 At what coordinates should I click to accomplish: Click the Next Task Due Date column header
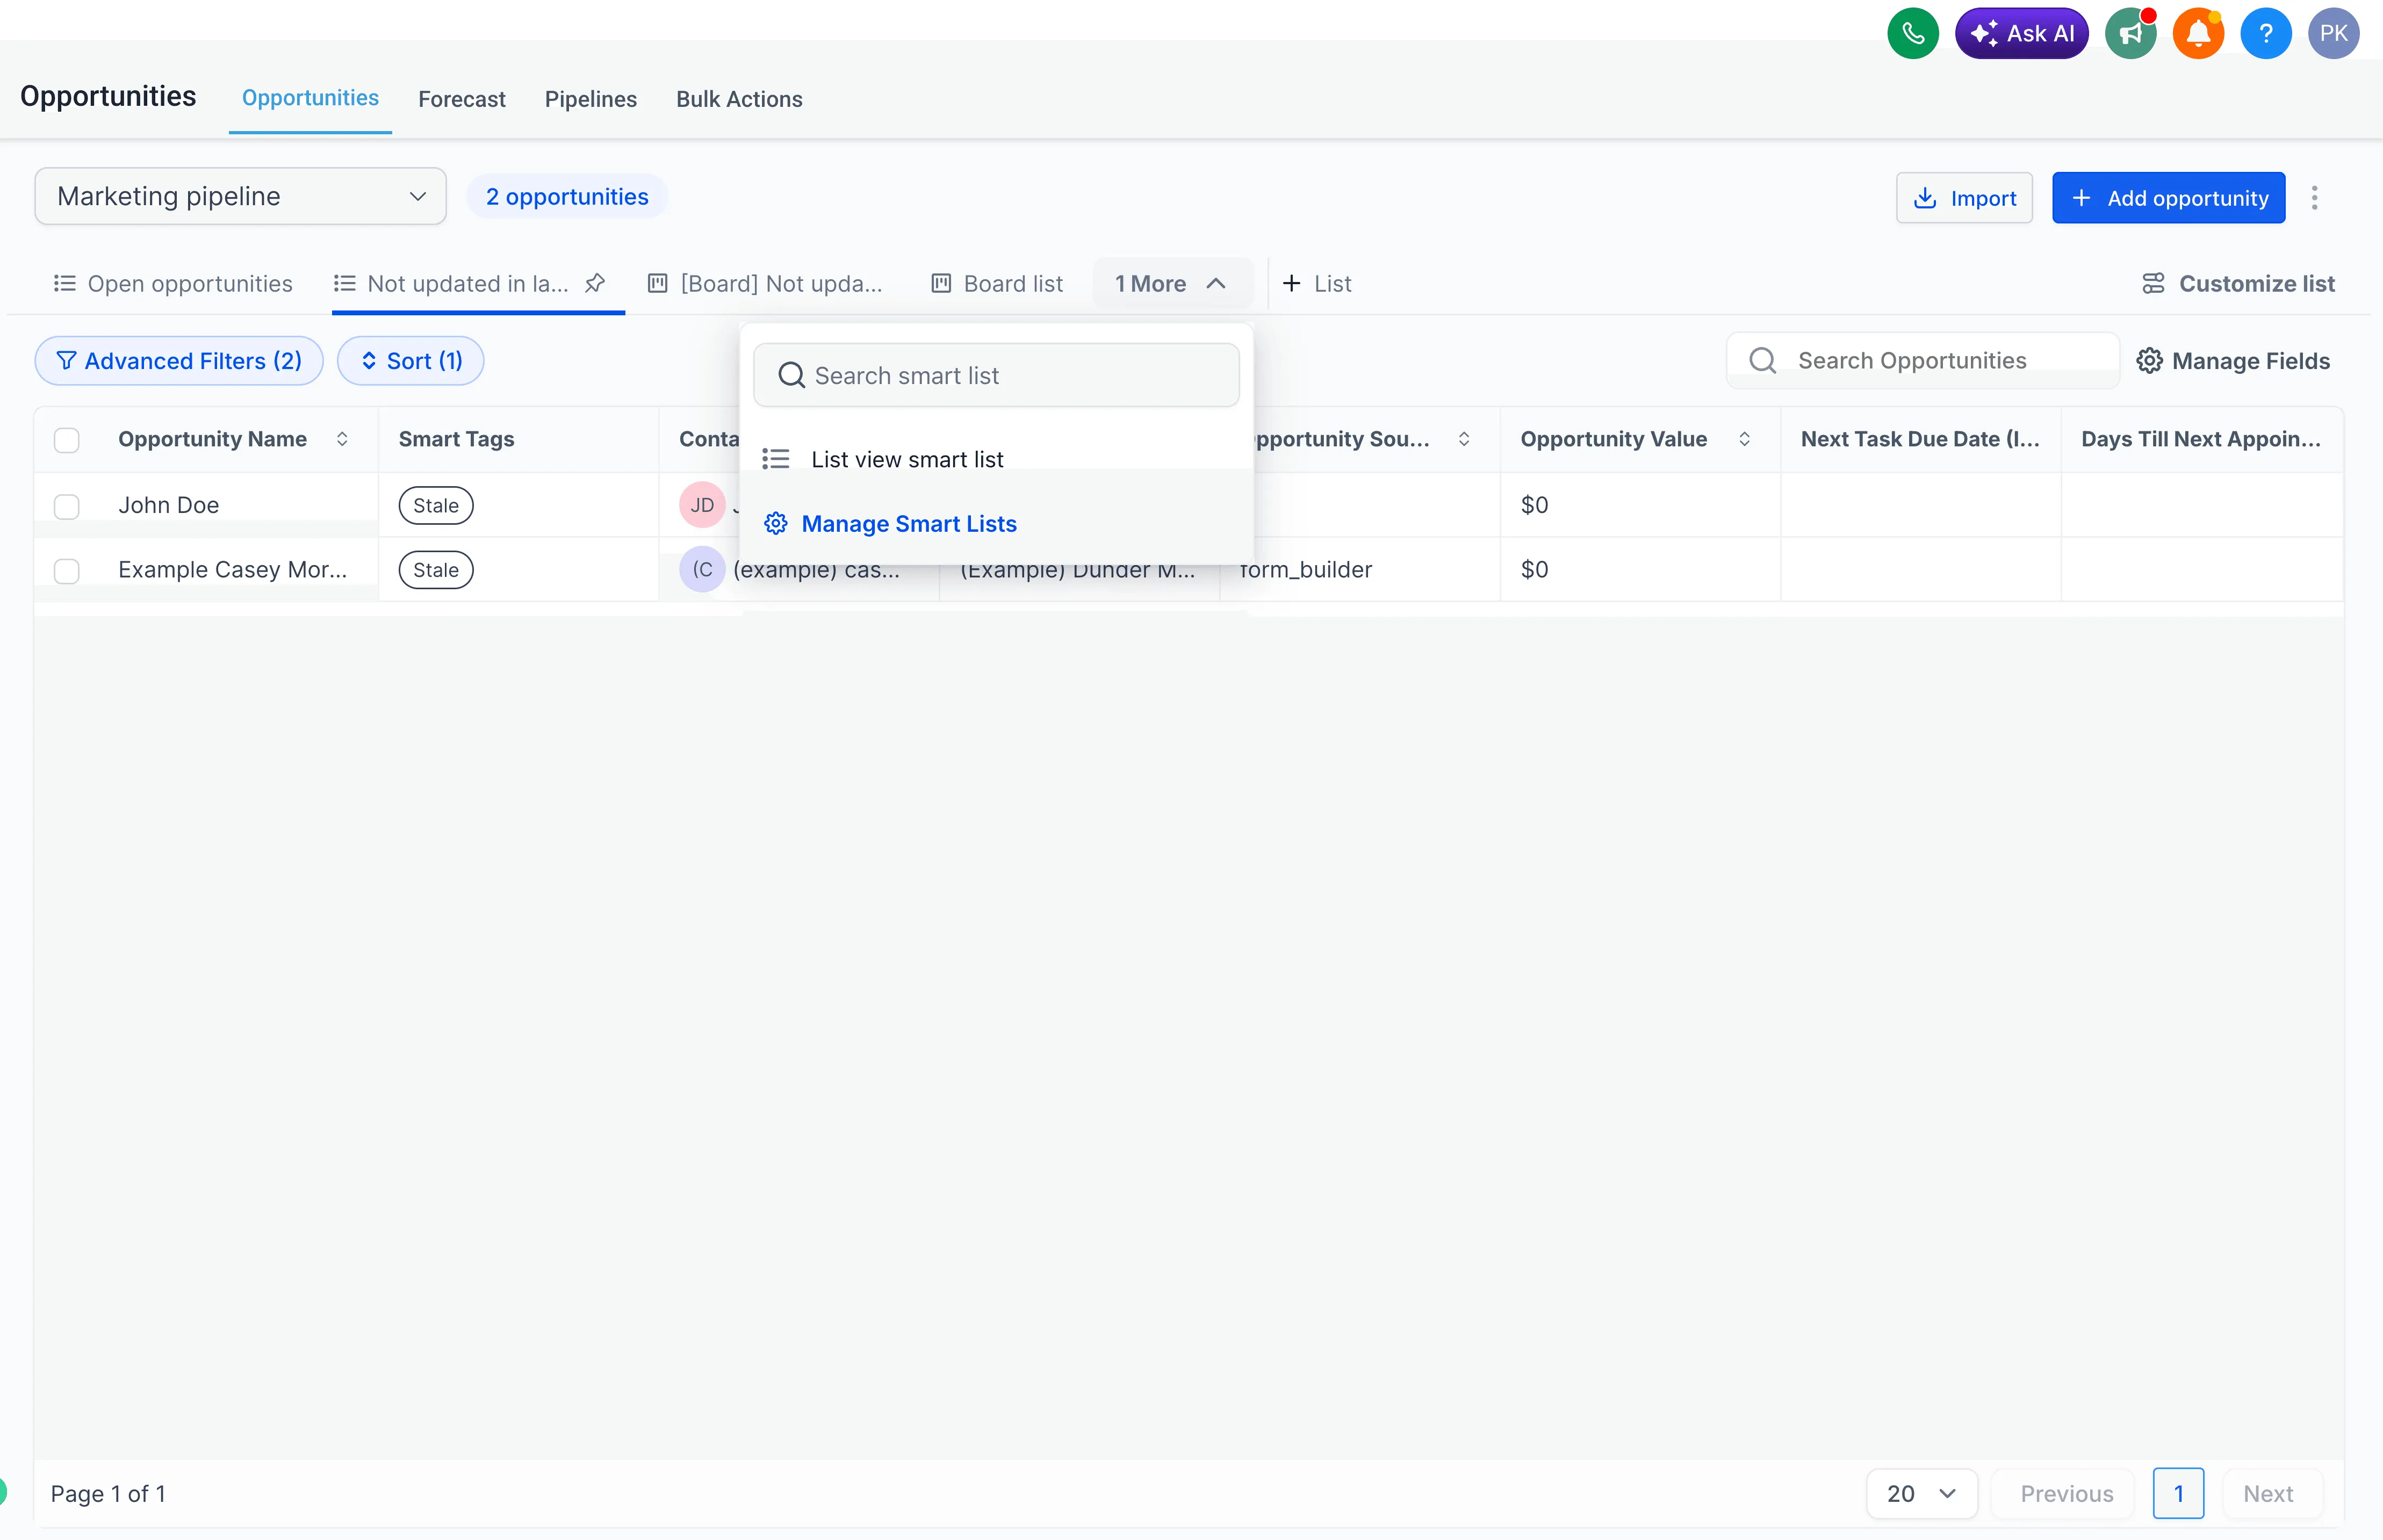[1920, 439]
